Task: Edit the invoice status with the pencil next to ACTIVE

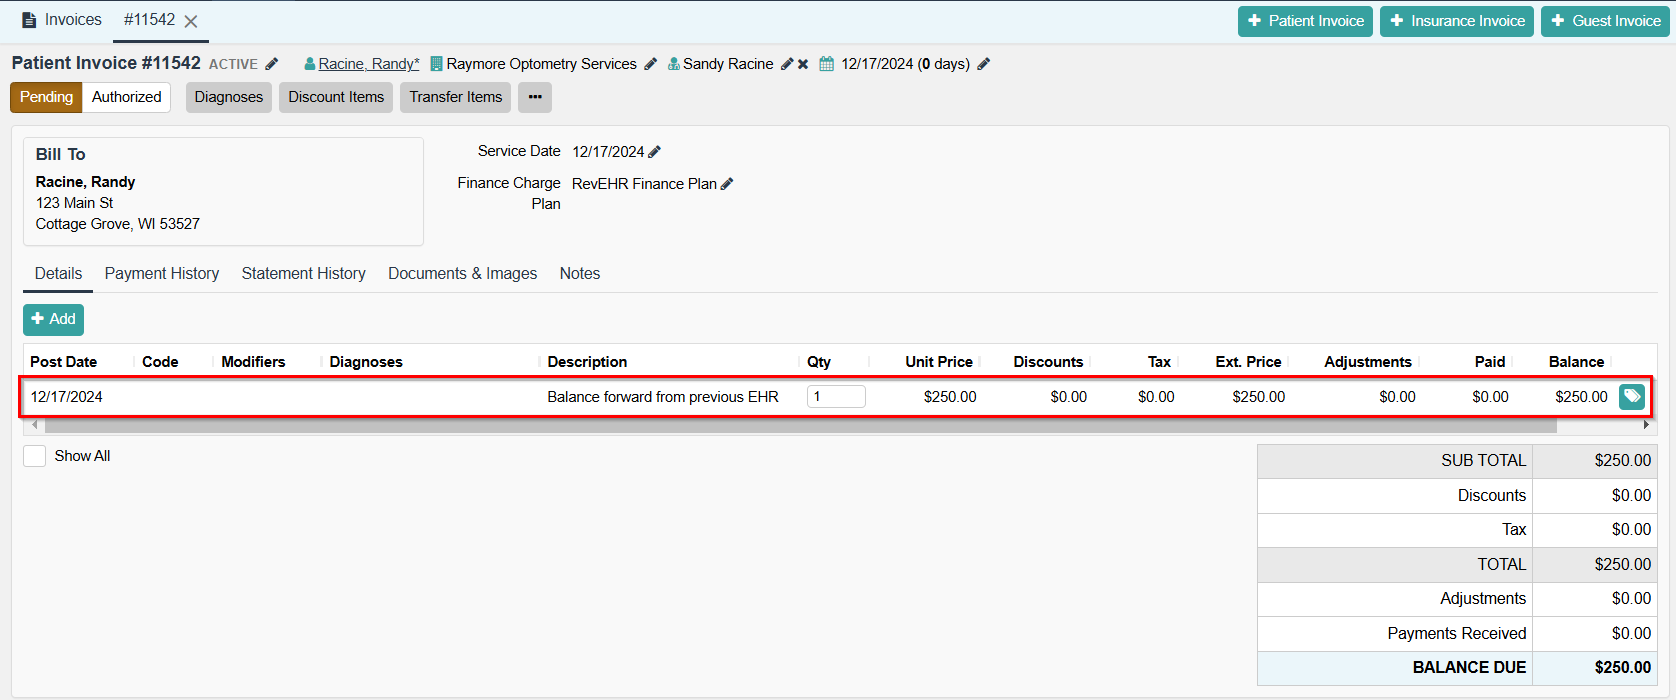Action: click(x=271, y=64)
